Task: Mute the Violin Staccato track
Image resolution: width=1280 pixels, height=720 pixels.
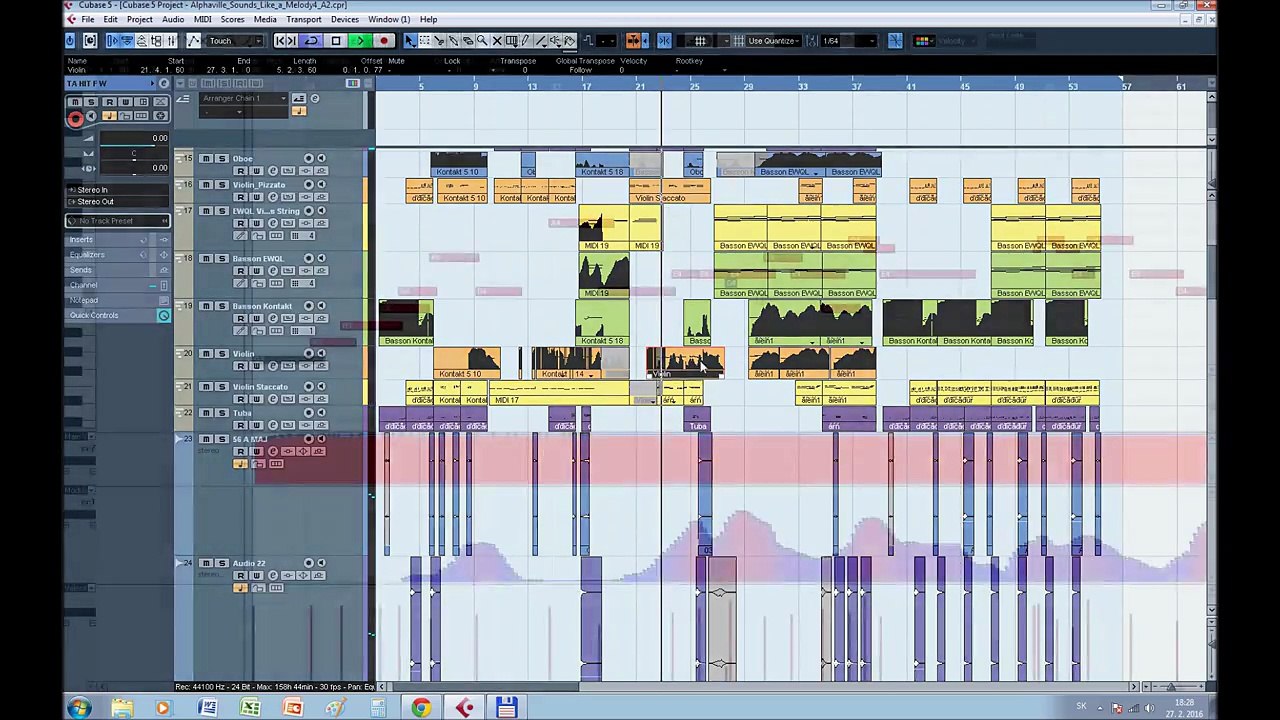Action: pos(206,387)
